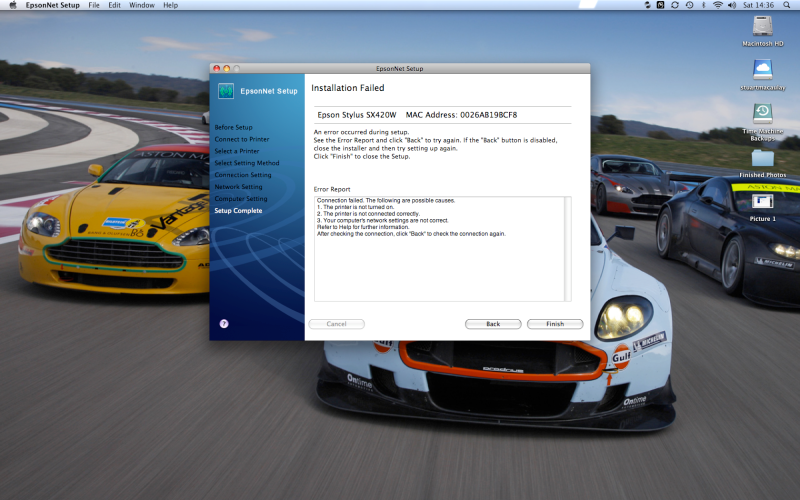Select the Network Setting step
Image resolution: width=800 pixels, height=500 pixels.
pos(238,187)
